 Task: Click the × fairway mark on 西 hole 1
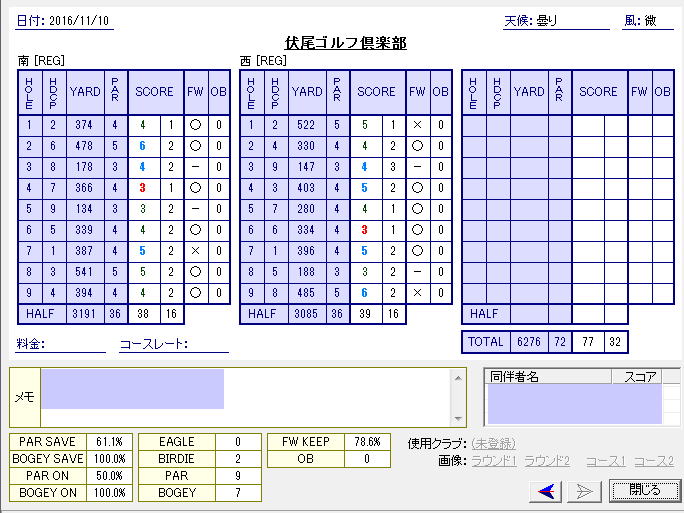coord(417,125)
